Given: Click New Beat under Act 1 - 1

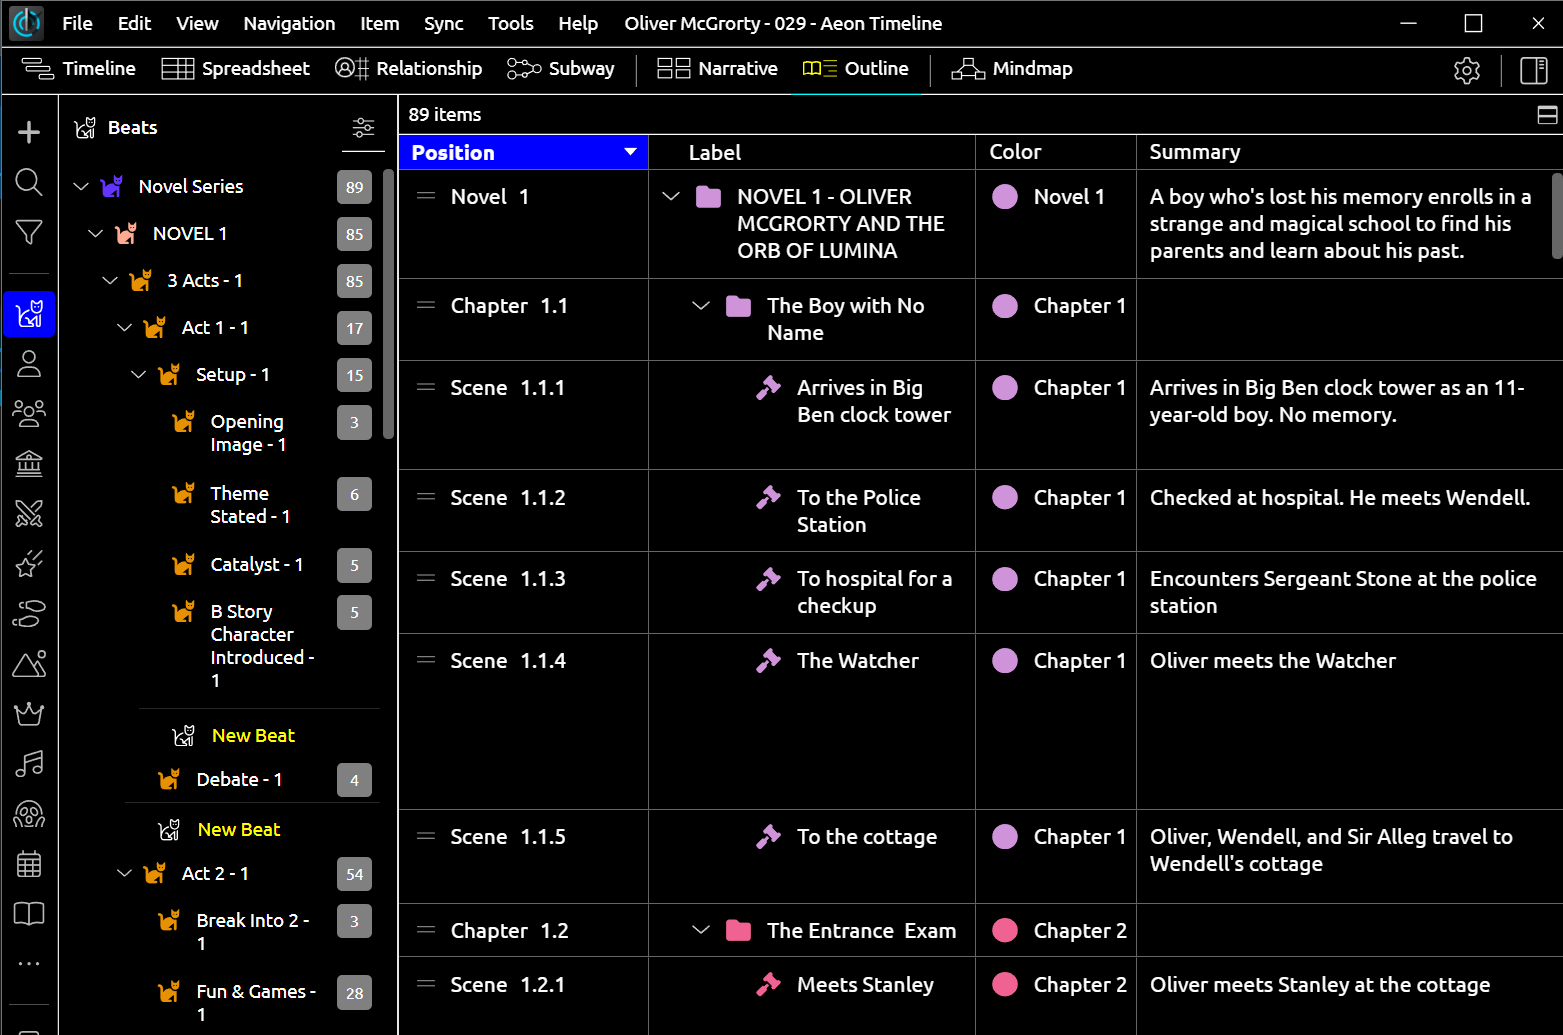Looking at the screenshot, I should (x=239, y=830).
